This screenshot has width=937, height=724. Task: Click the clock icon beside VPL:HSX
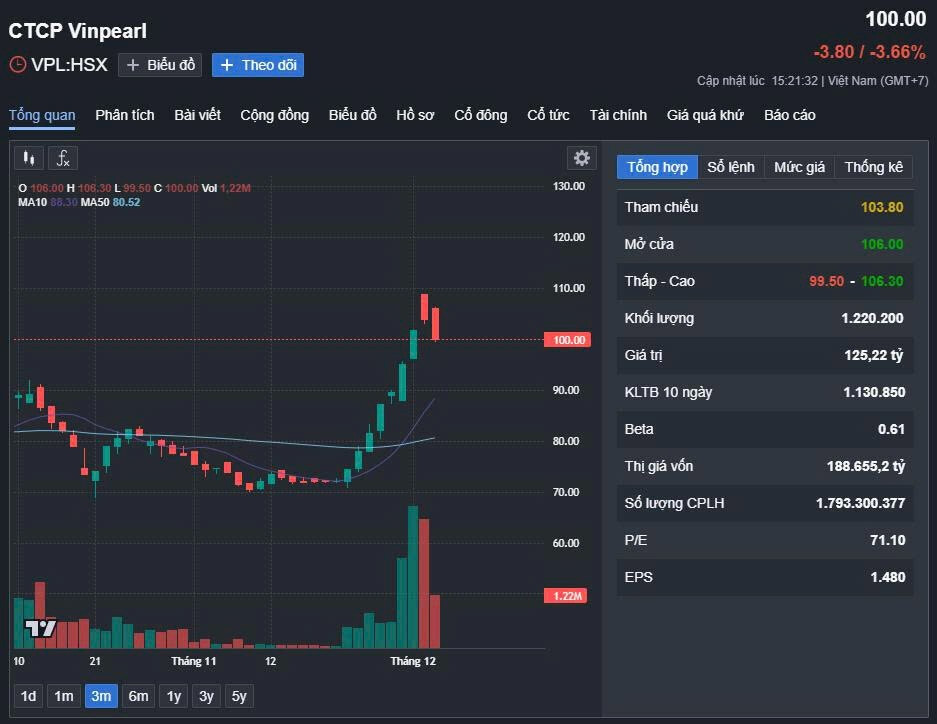(18, 65)
